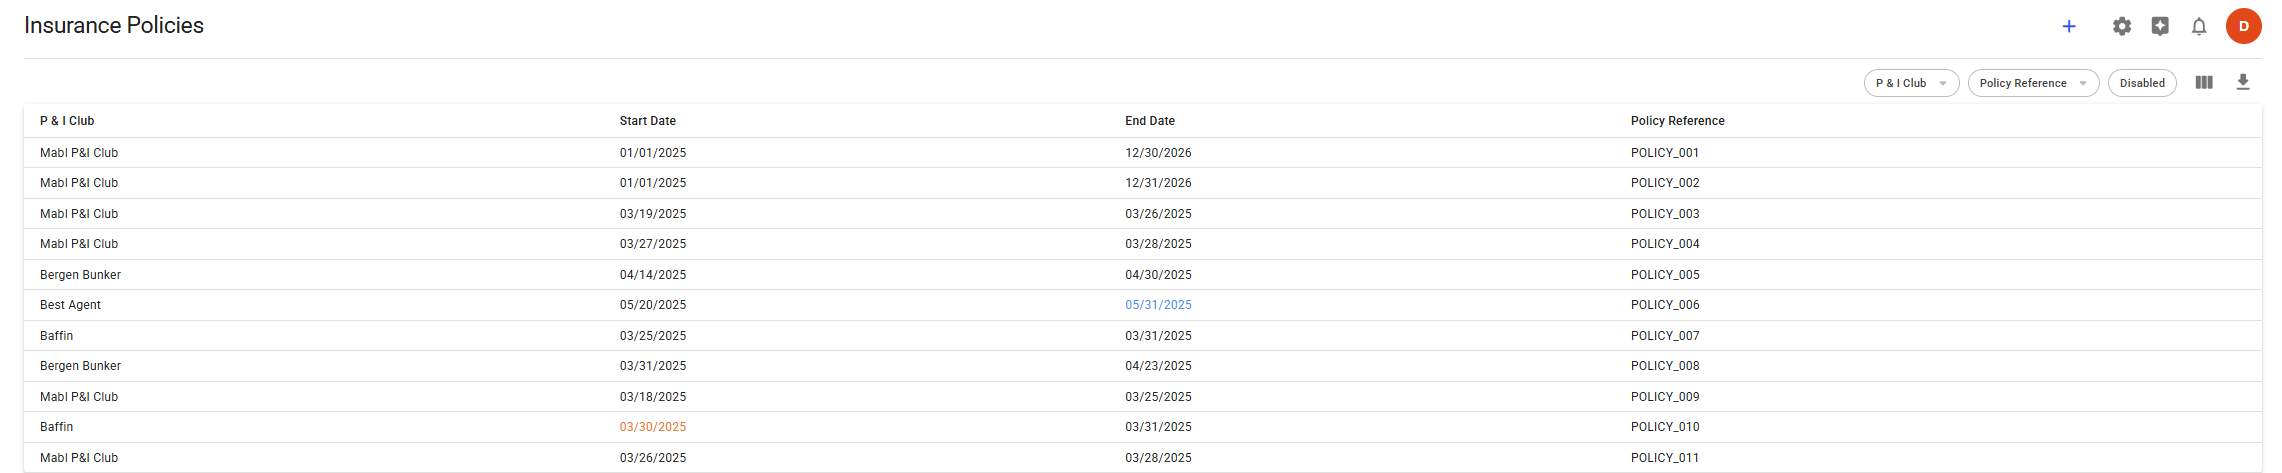Screen dimensions: 2282x473
Task: Click the blue 05/31/2025 end date
Action: pyautogui.click(x=1158, y=305)
